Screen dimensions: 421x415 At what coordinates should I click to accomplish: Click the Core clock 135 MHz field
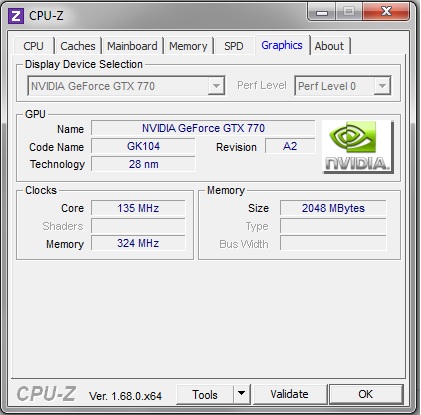pos(138,208)
